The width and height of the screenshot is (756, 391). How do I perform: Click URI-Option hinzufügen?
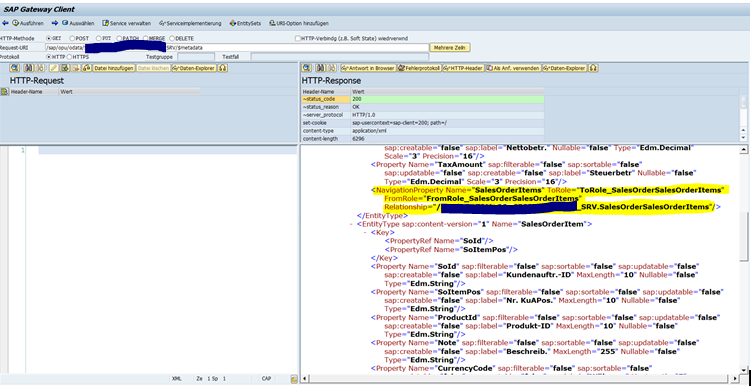(x=299, y=23)
